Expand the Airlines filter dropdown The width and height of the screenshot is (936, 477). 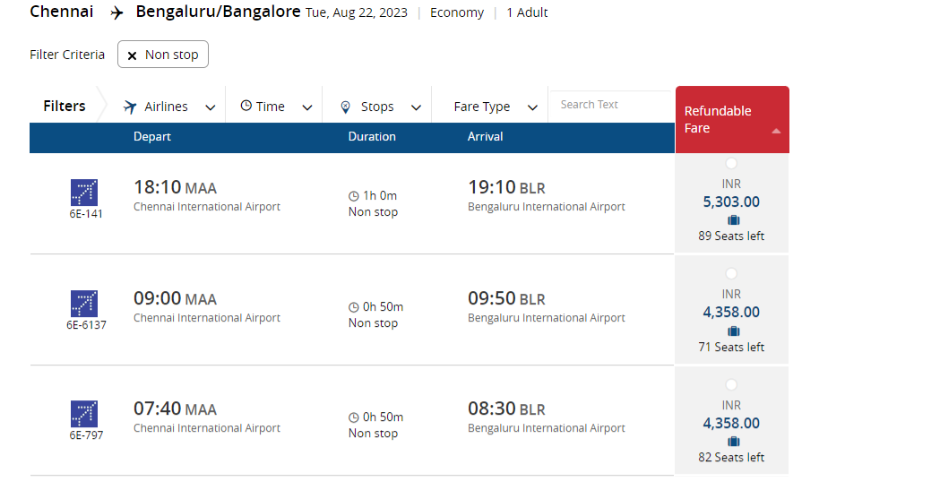coord(169,106)
